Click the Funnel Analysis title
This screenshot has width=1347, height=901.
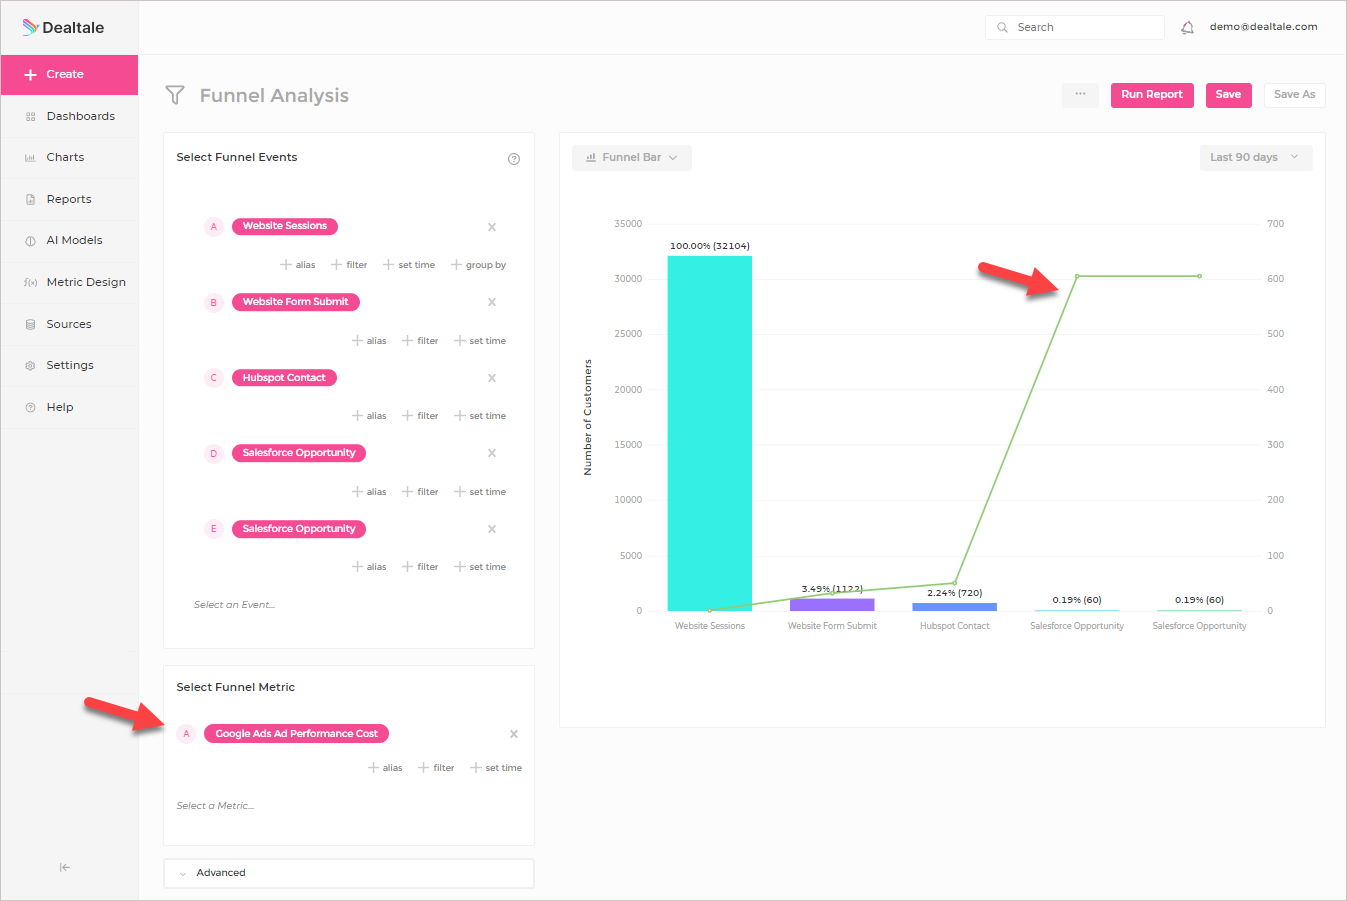click(274, 95)
